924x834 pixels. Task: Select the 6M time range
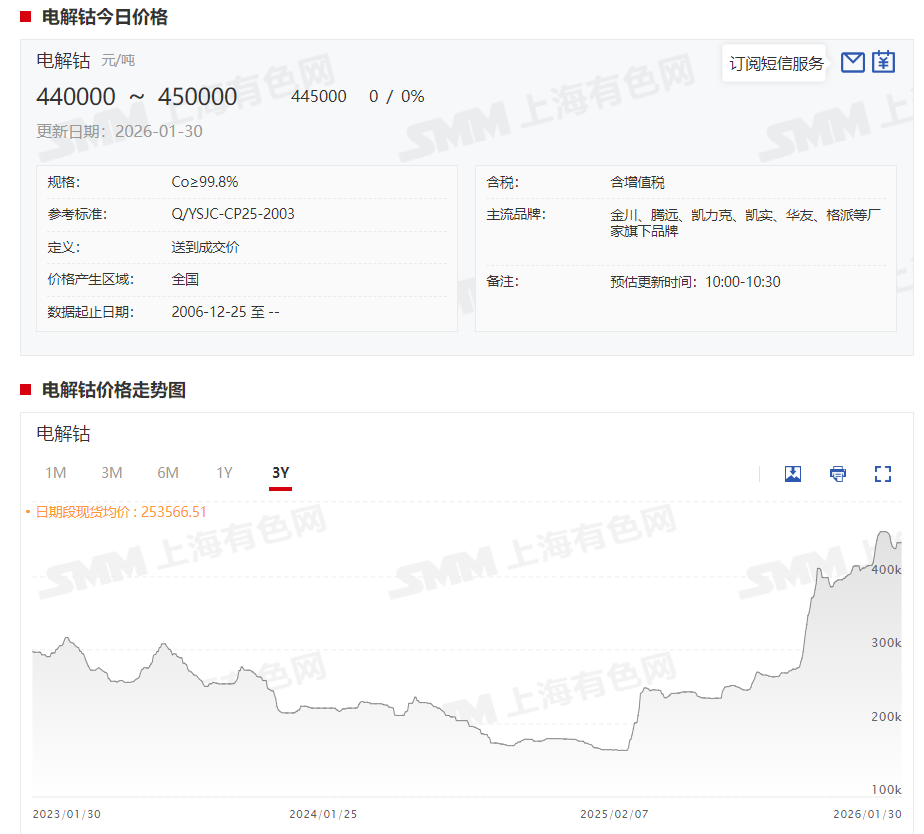[x=168, y=472]
